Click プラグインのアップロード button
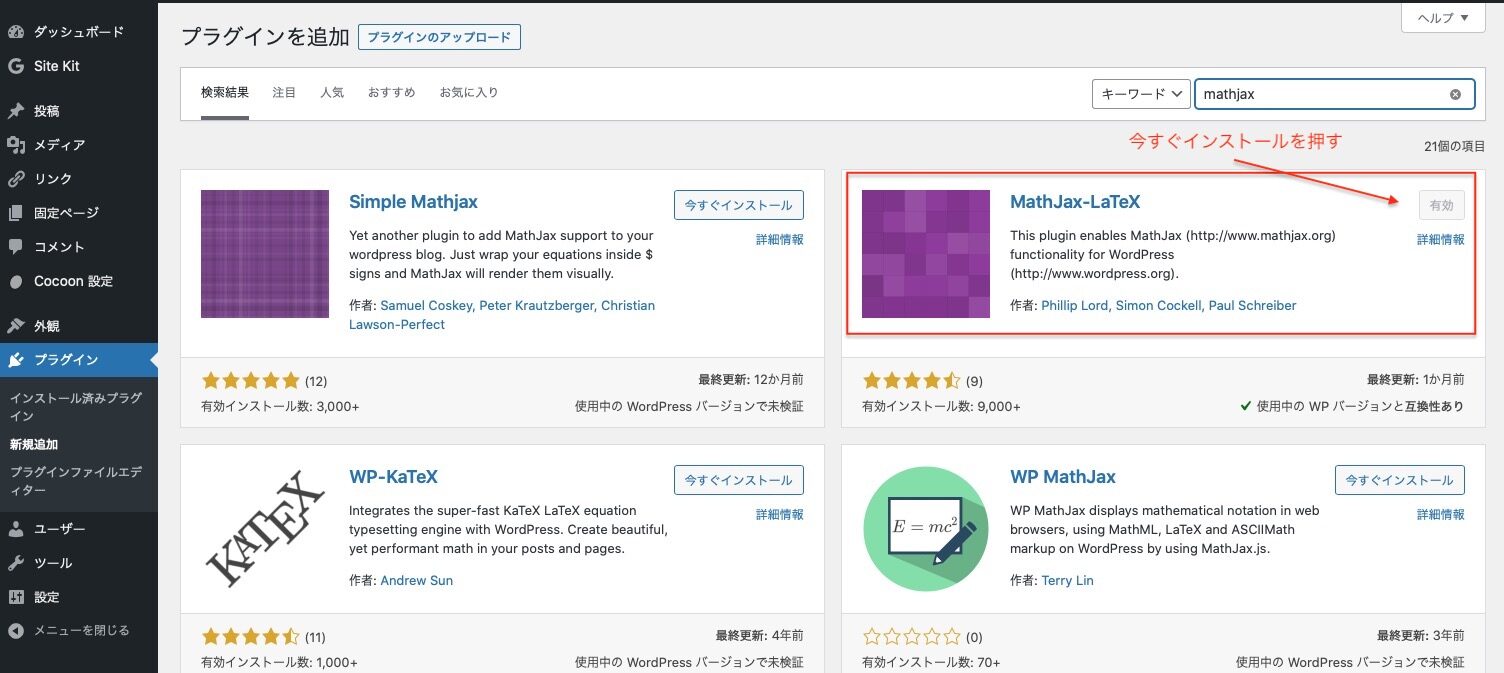Viewport: 1504px width, 673px height. tap(439, 38)
